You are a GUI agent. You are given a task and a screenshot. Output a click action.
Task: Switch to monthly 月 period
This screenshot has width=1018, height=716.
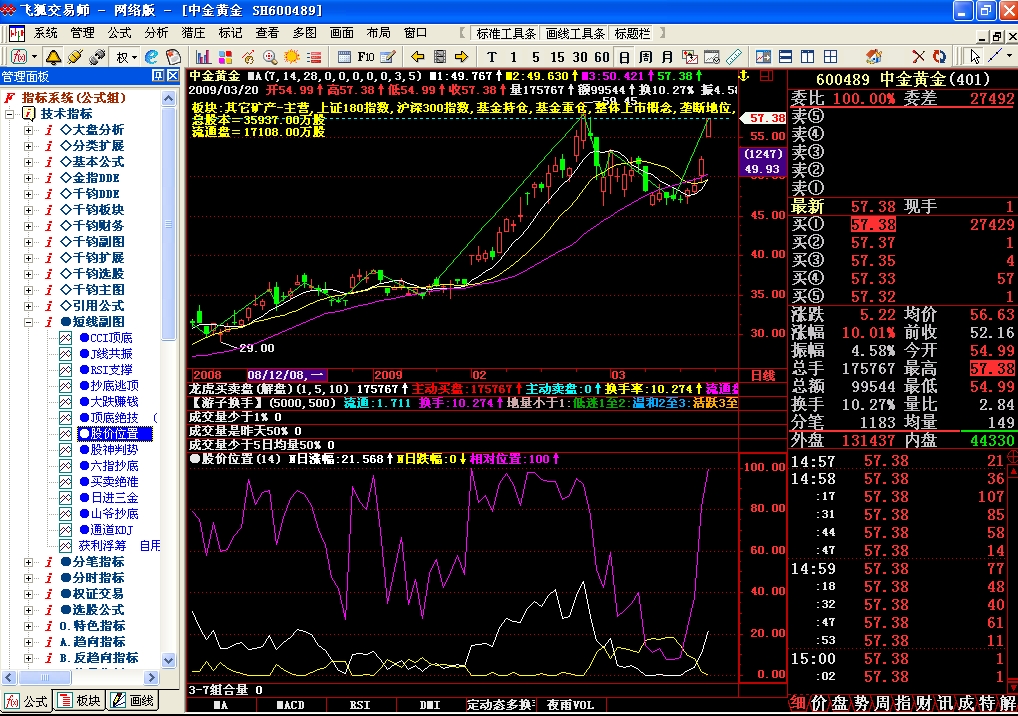point(667,57)
